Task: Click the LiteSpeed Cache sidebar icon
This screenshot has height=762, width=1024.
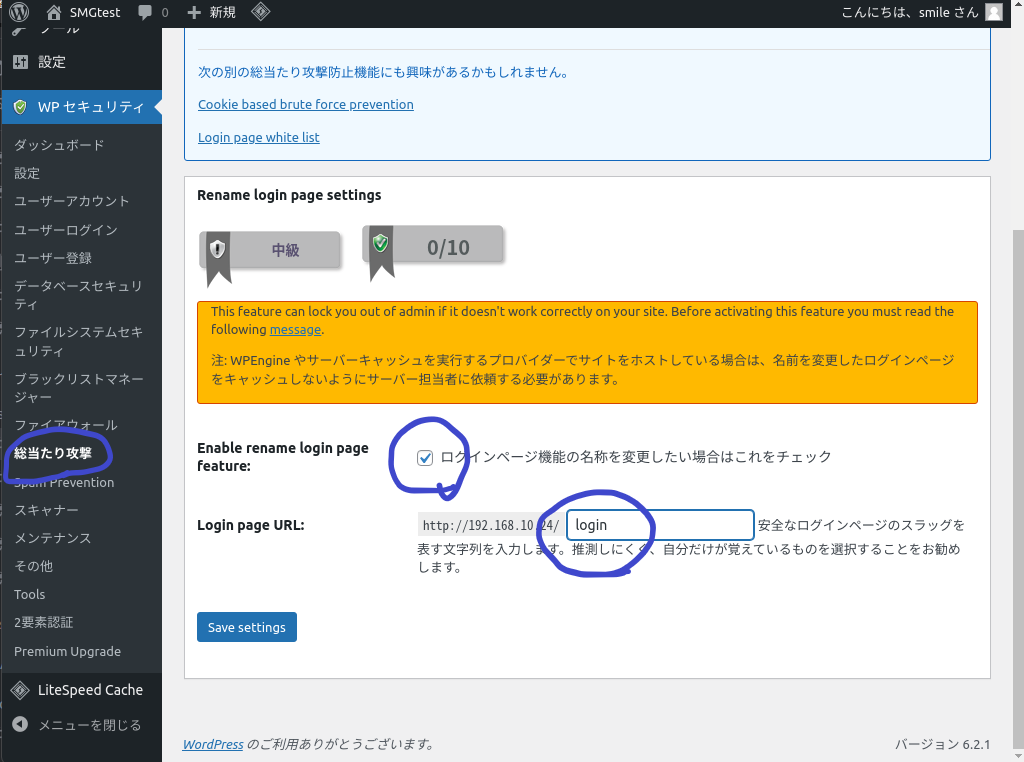Action: pos(20,690)
